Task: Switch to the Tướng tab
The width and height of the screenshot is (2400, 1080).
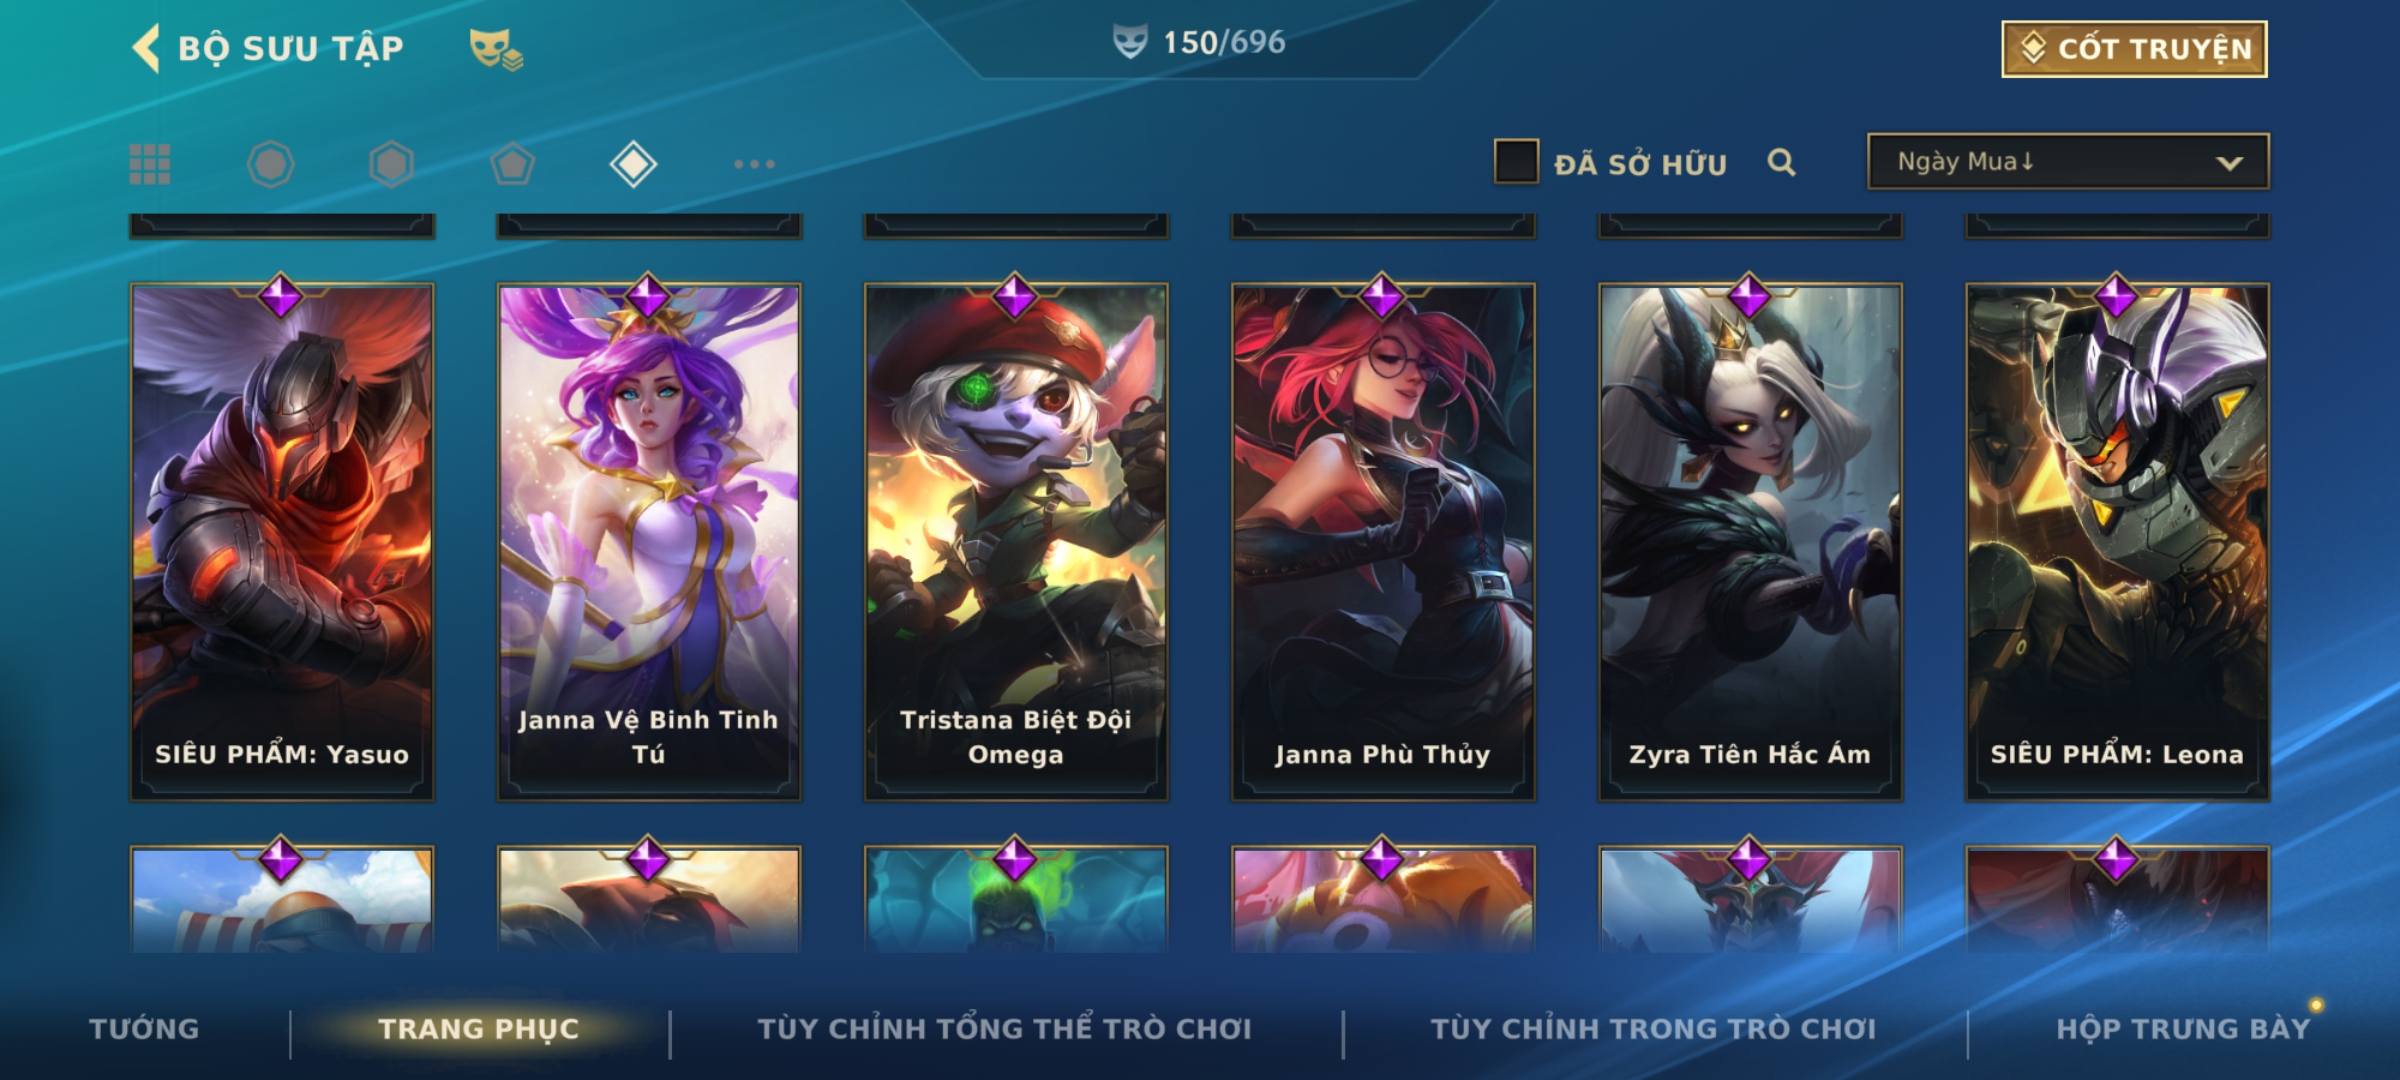Action: point(144,1029)
